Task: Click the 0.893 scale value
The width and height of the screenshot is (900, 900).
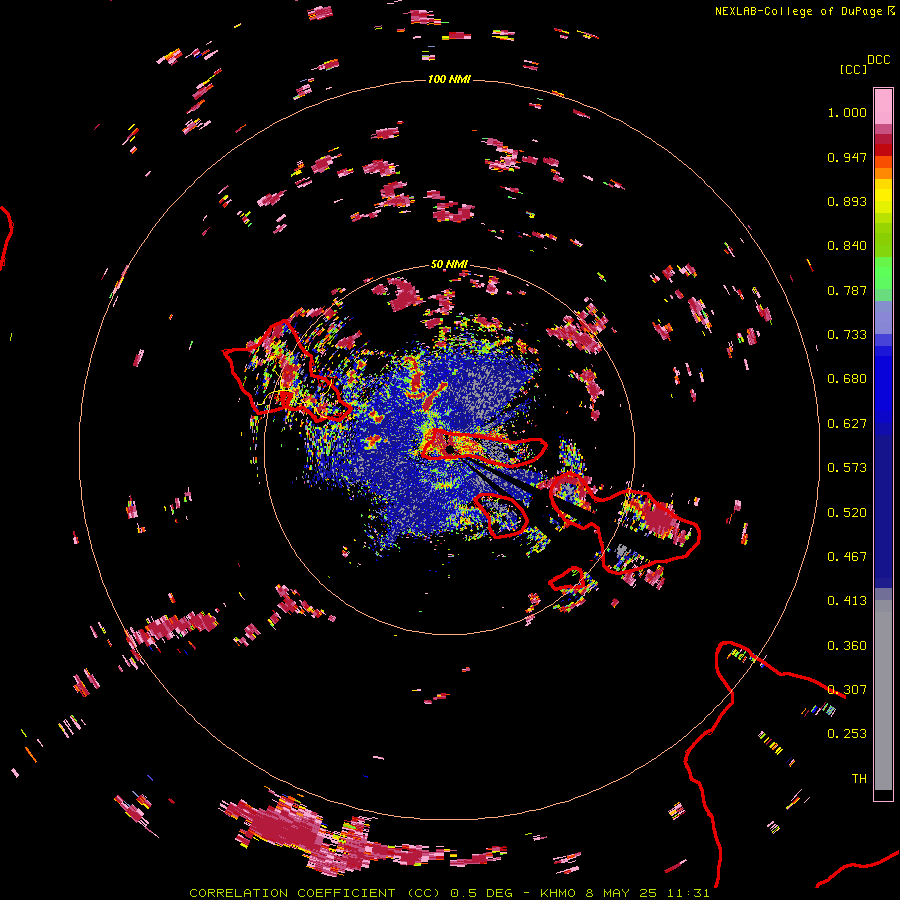Action: pyautogui.click(x=847, y=201)
